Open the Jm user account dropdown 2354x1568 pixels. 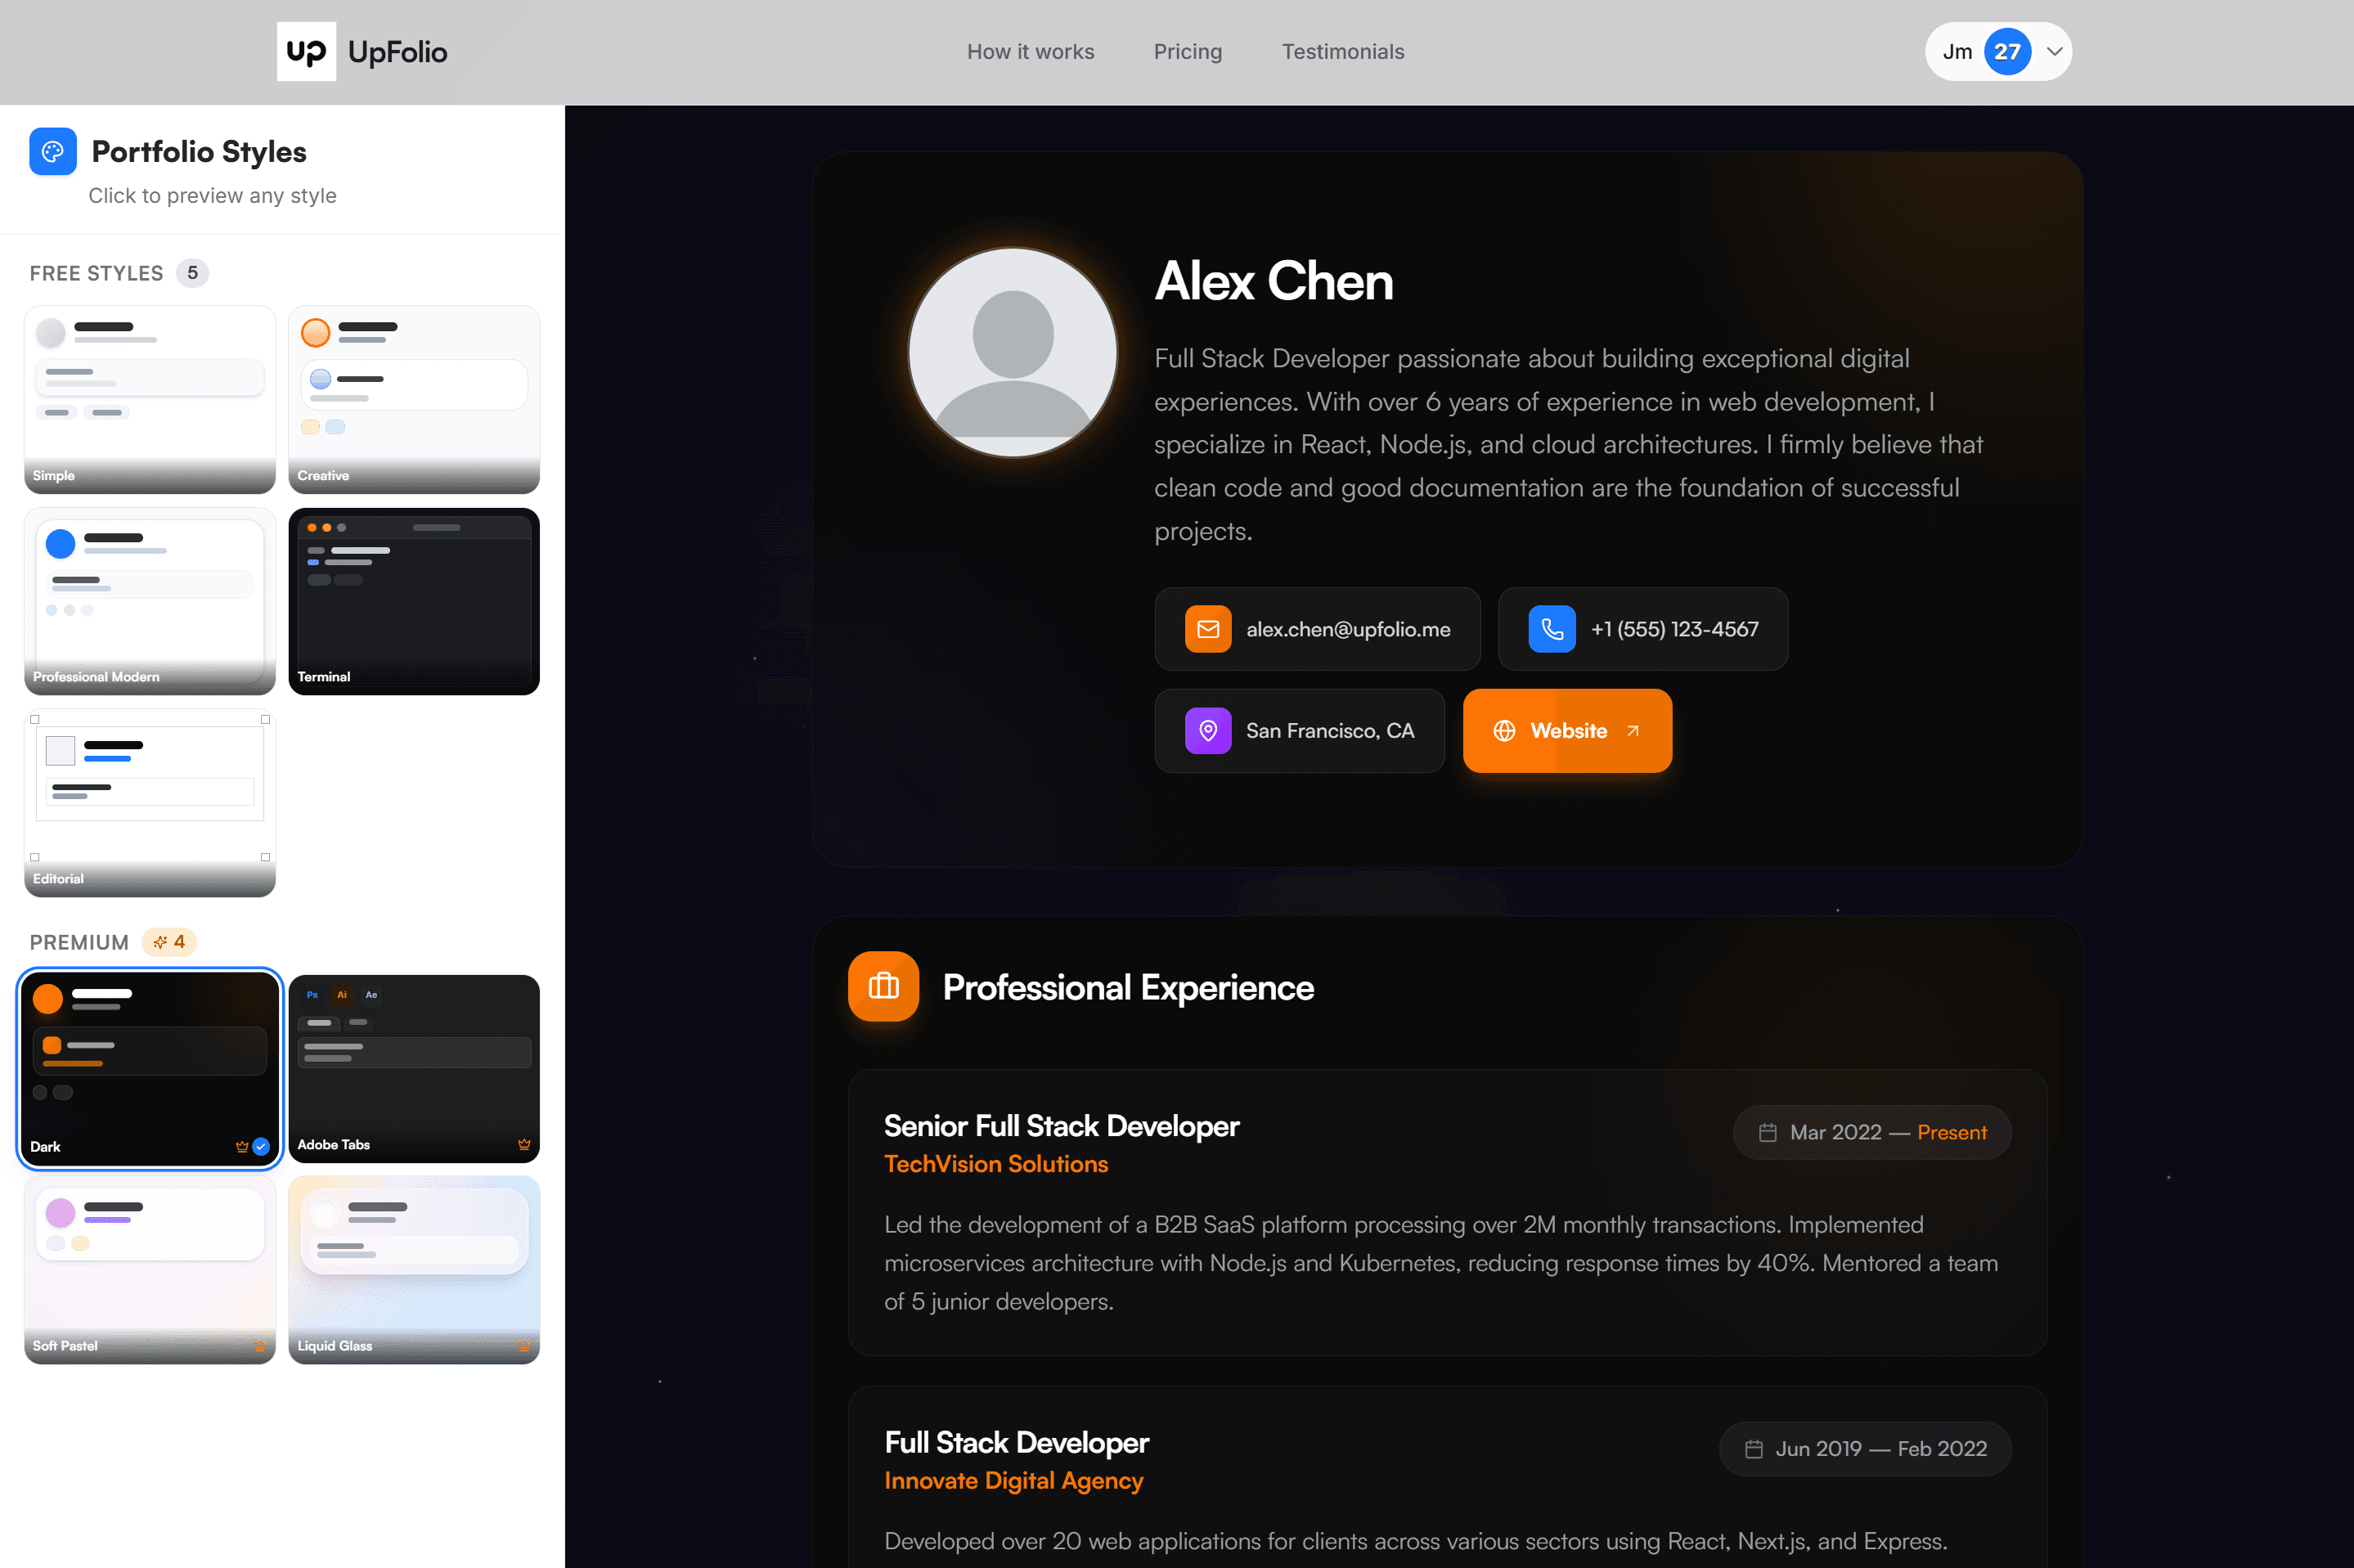point(2054,52)
